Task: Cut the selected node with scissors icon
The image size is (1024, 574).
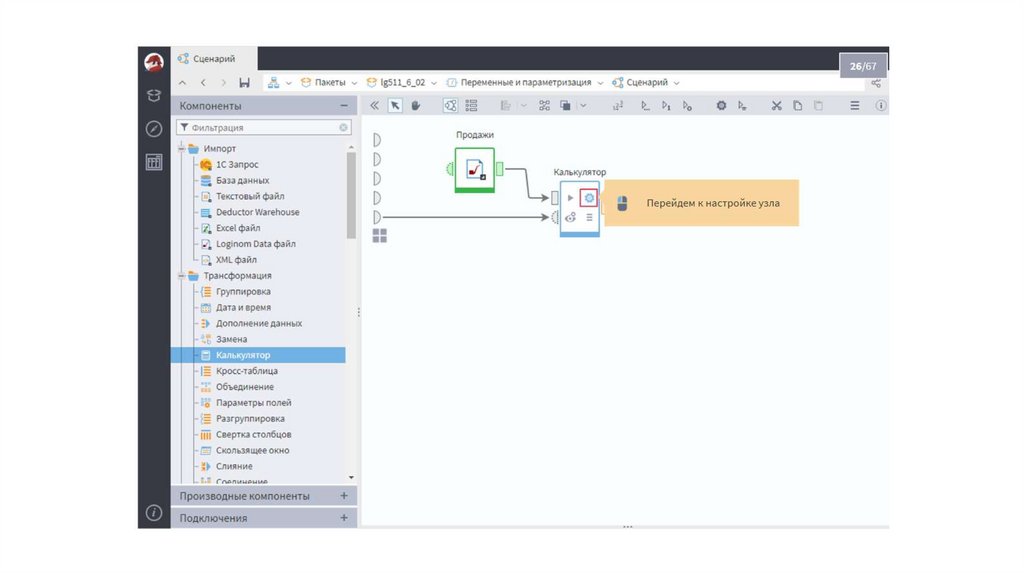Action: pyautogui.click(x=776, y=105)
